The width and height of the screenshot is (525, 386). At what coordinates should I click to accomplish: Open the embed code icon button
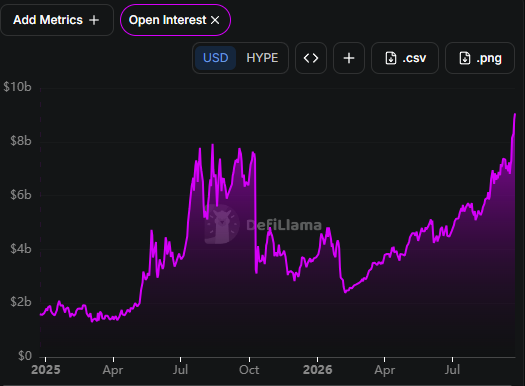coord(311,58)
